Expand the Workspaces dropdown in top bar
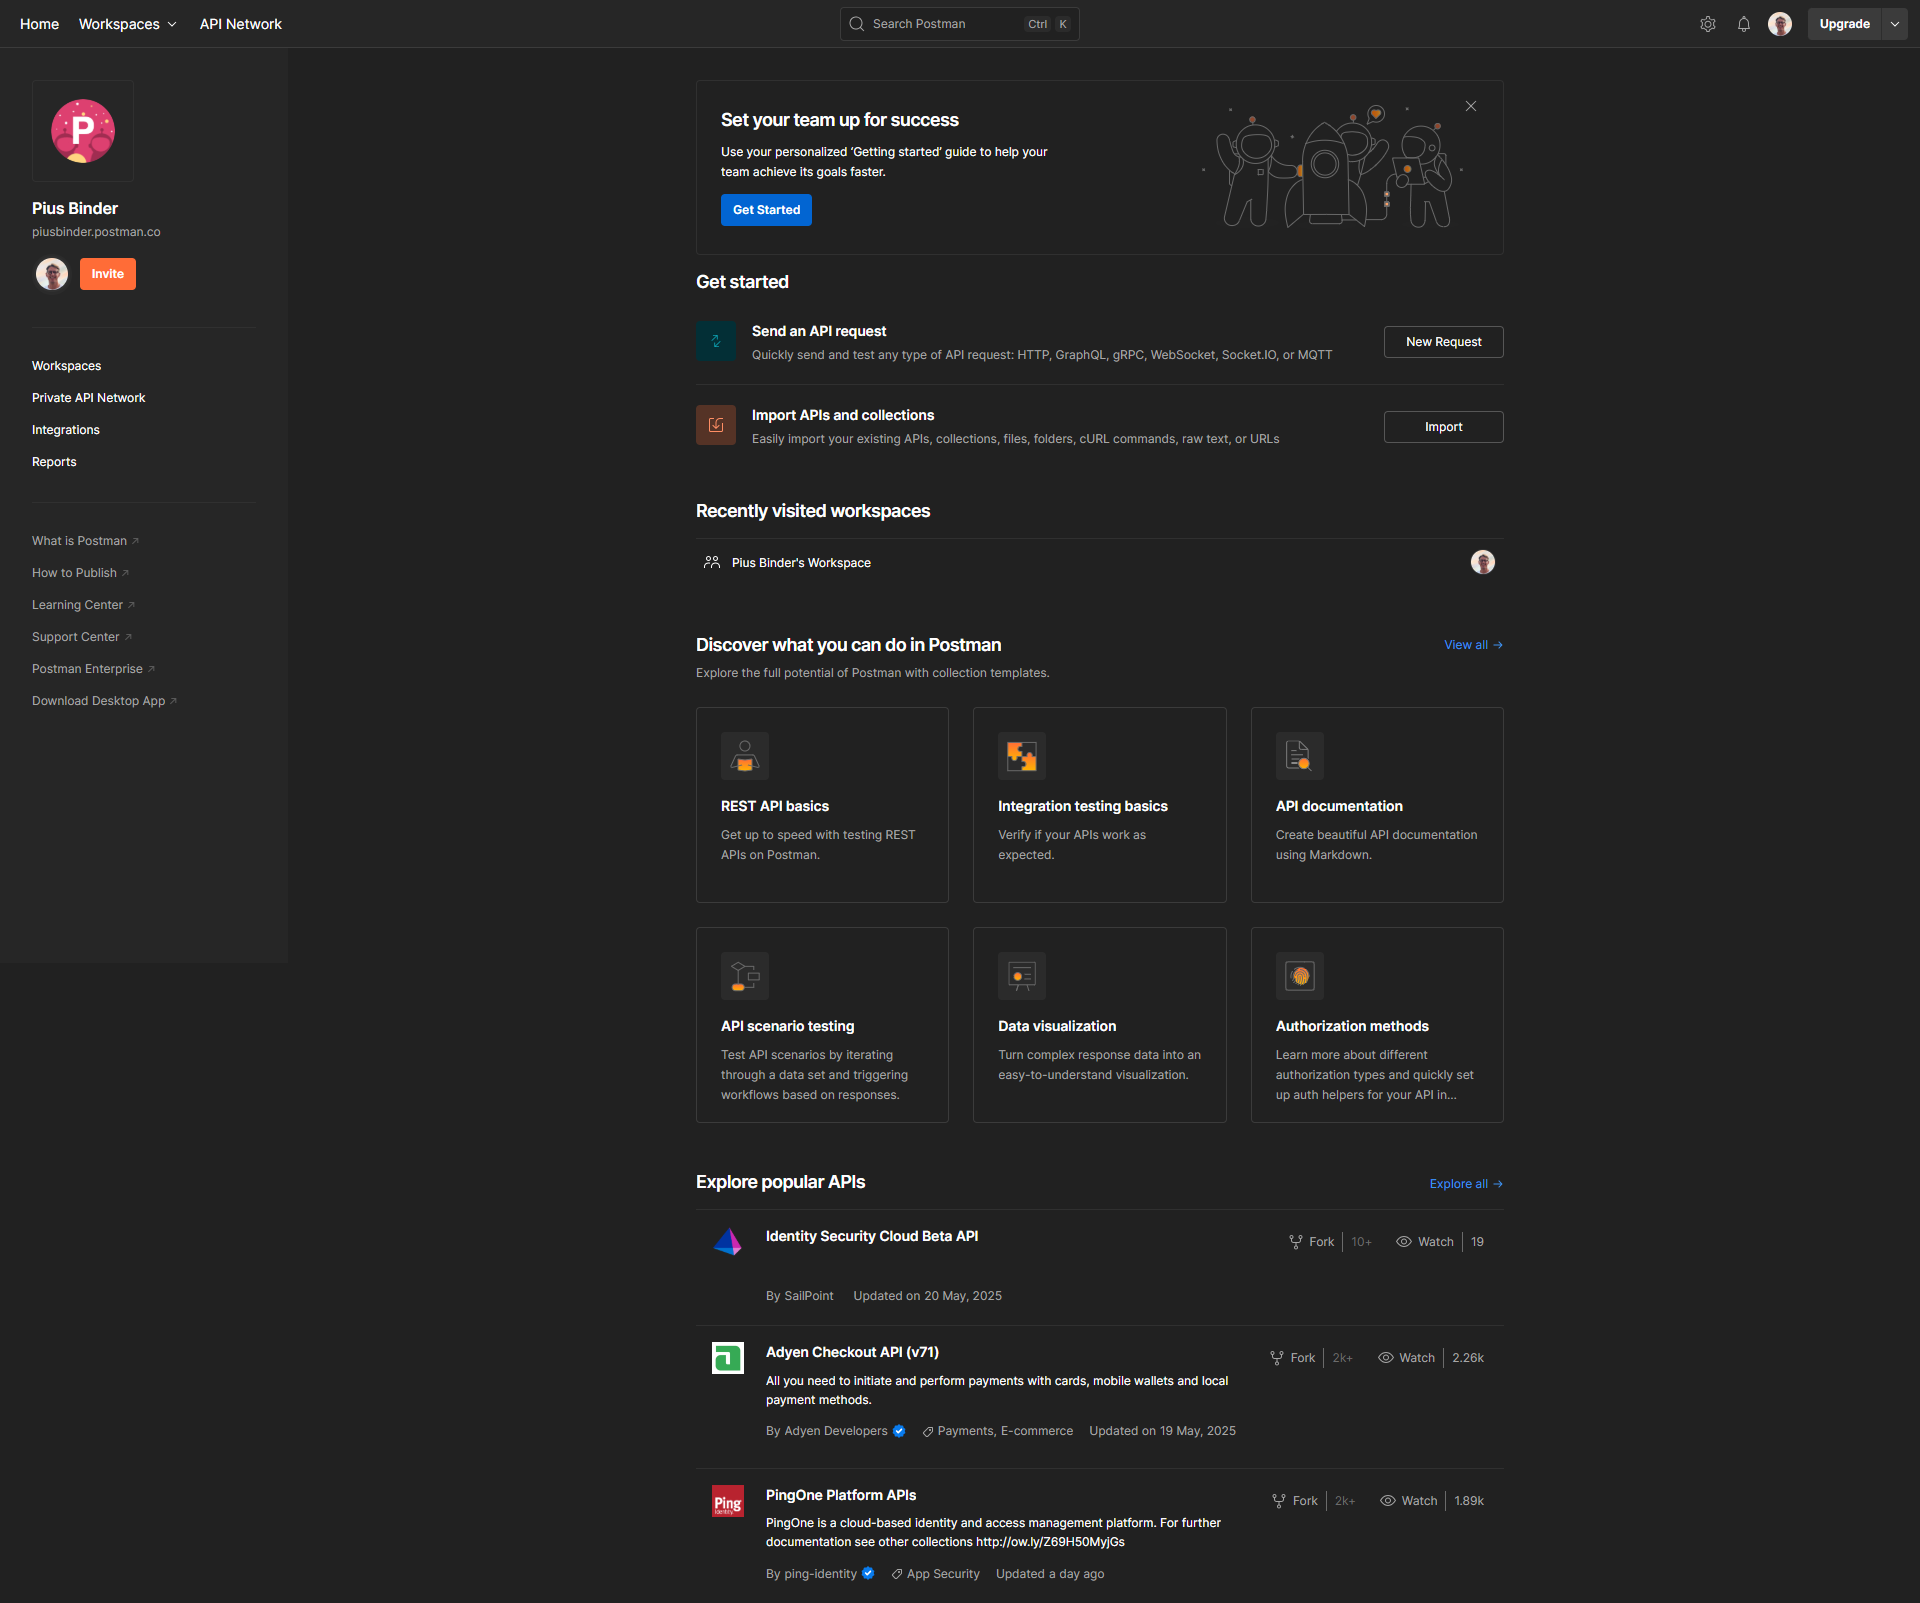The width and height of the screenshot is (1920, 1603). tap(128, 24)
